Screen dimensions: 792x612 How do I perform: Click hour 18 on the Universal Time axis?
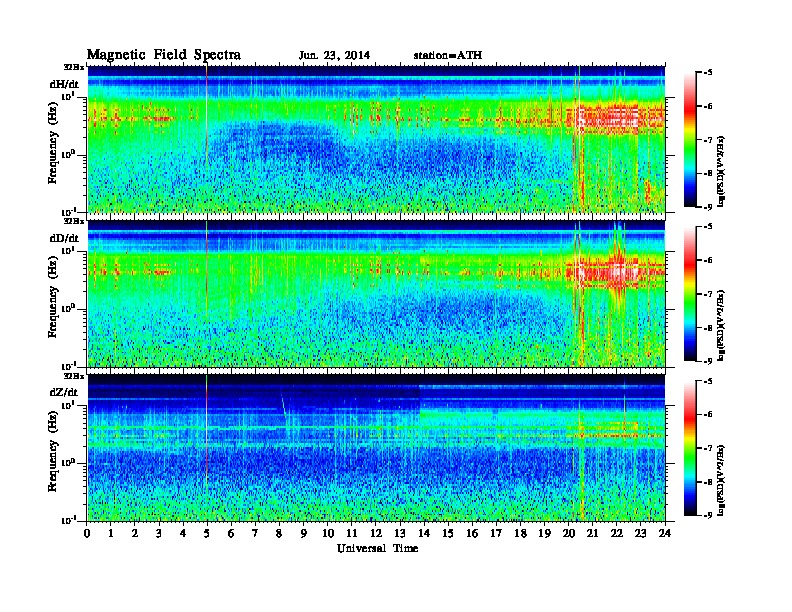pos(520,533)
